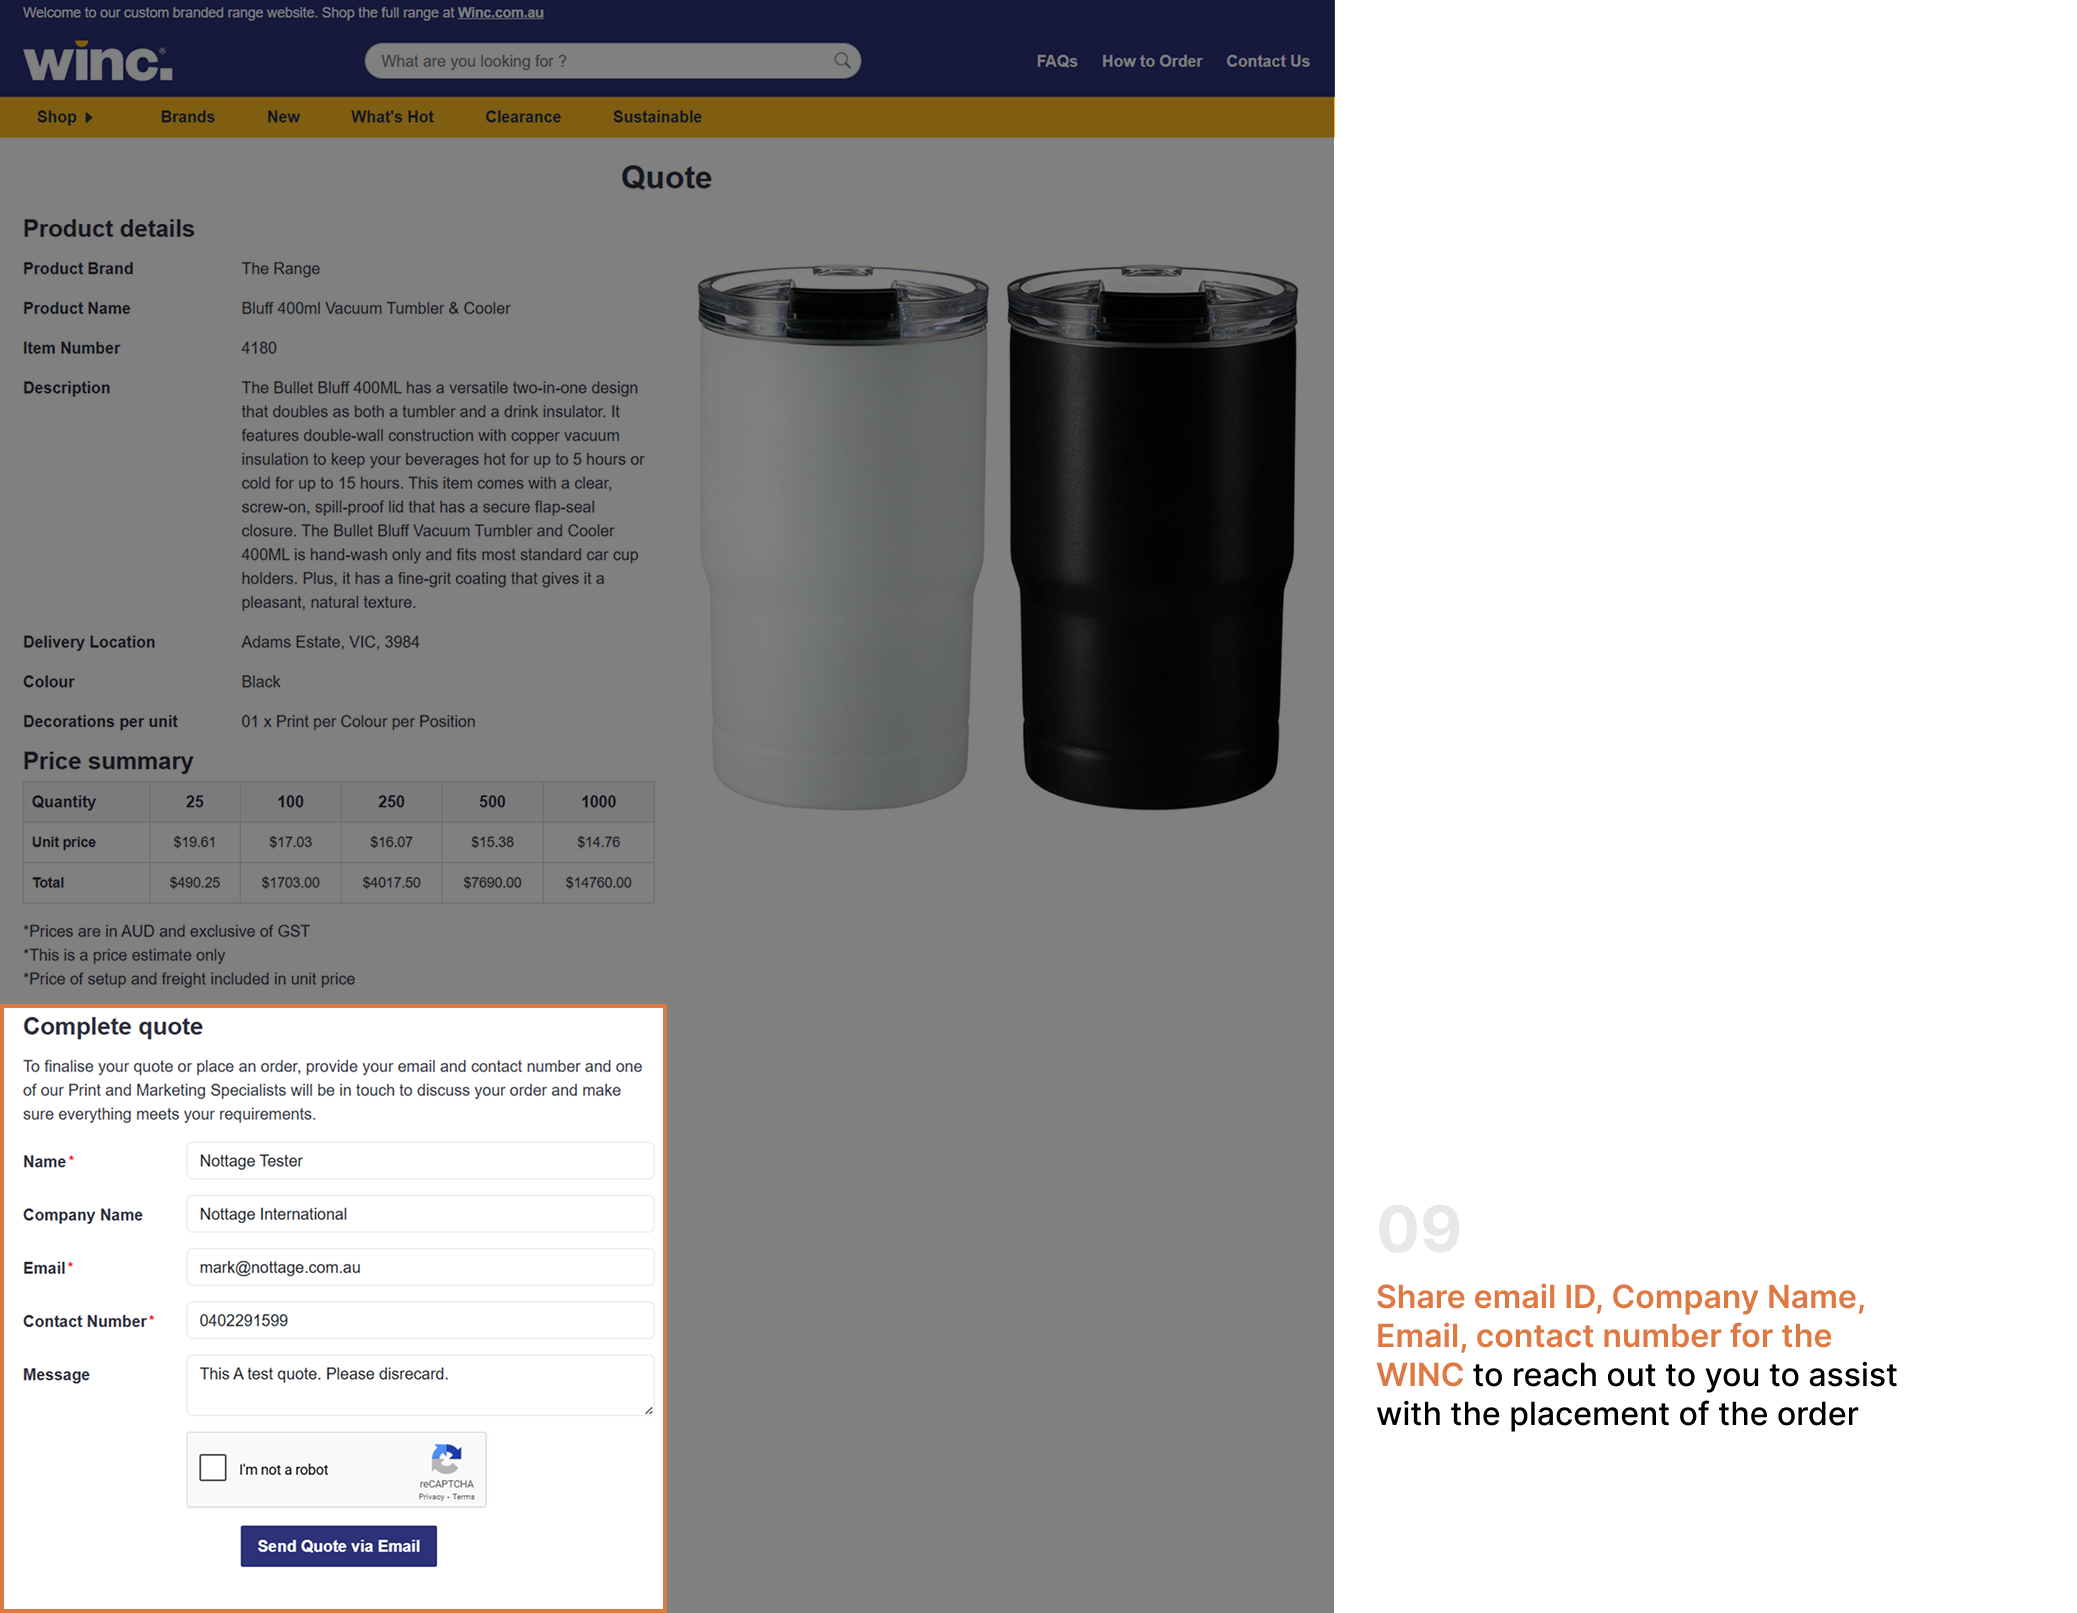
Task: Tick the I'm not a robot checkbox
Action: (213, 1468)
